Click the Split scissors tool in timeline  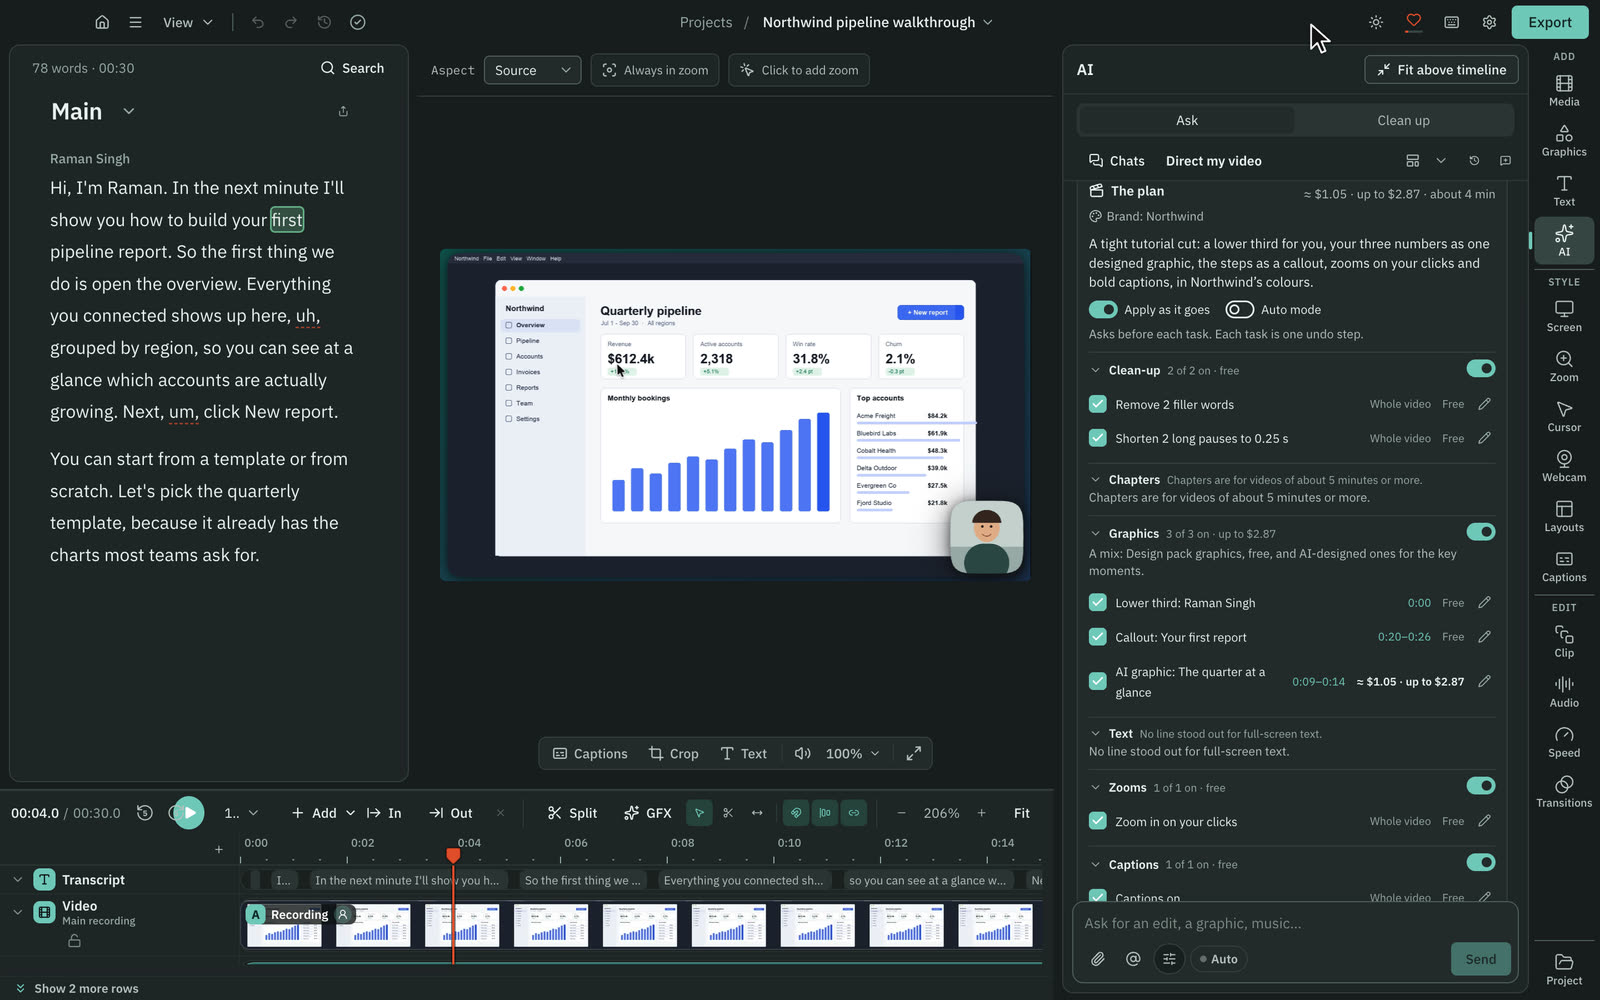coord(572,813)
